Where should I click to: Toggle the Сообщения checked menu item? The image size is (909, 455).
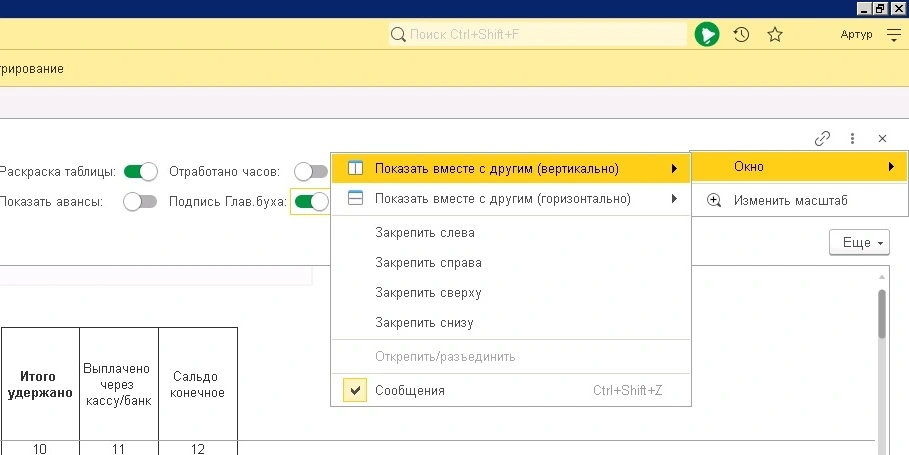pos(410,391)
